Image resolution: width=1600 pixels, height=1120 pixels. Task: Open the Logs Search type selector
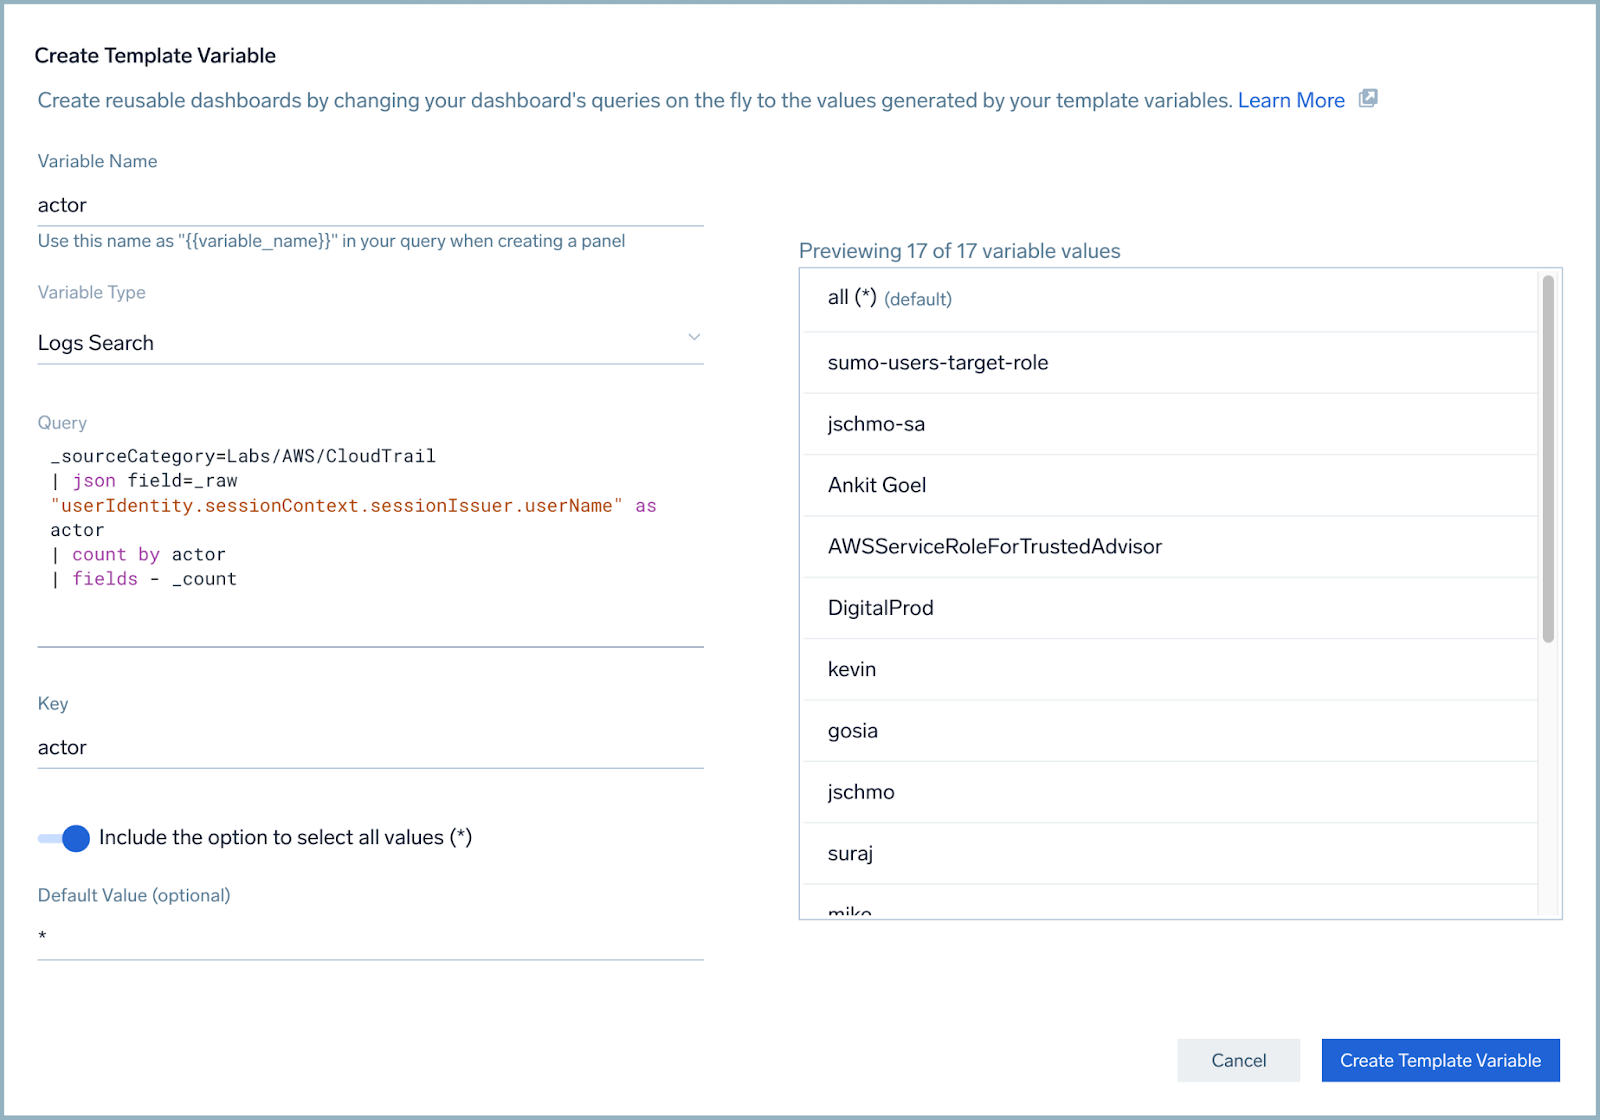pos(370,342)
